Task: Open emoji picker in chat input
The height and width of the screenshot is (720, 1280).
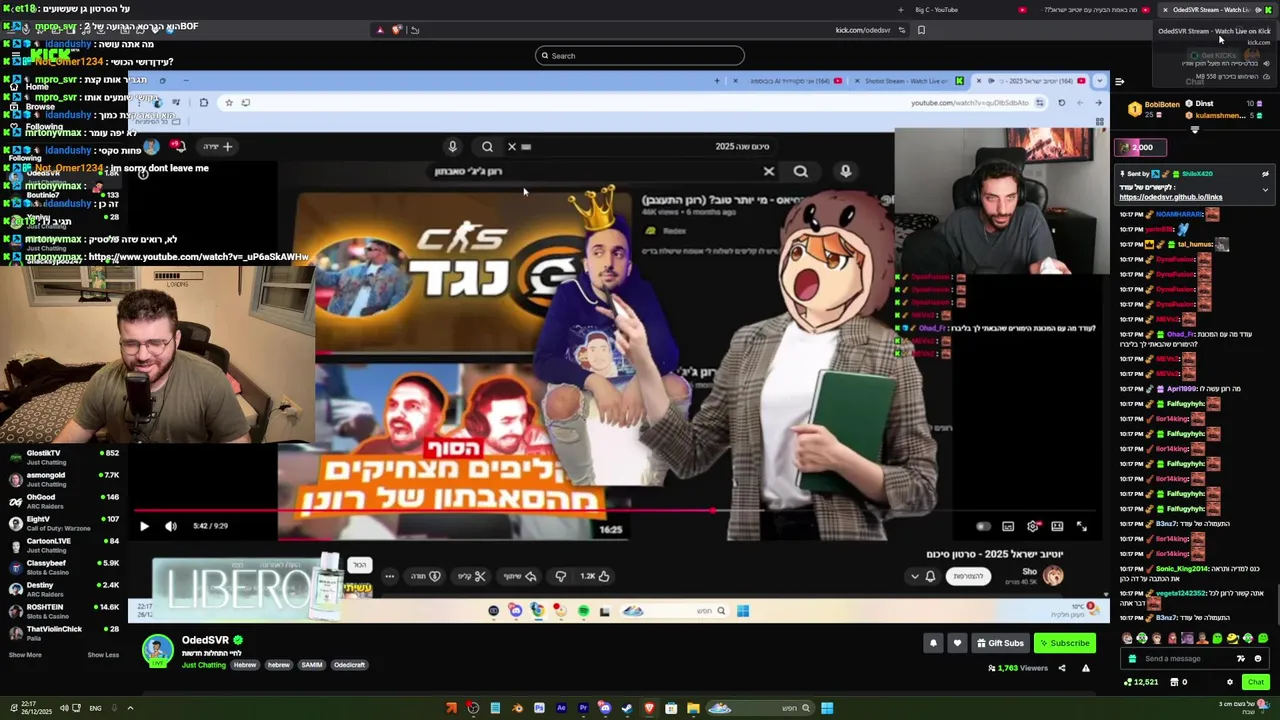Action: 1258,659
